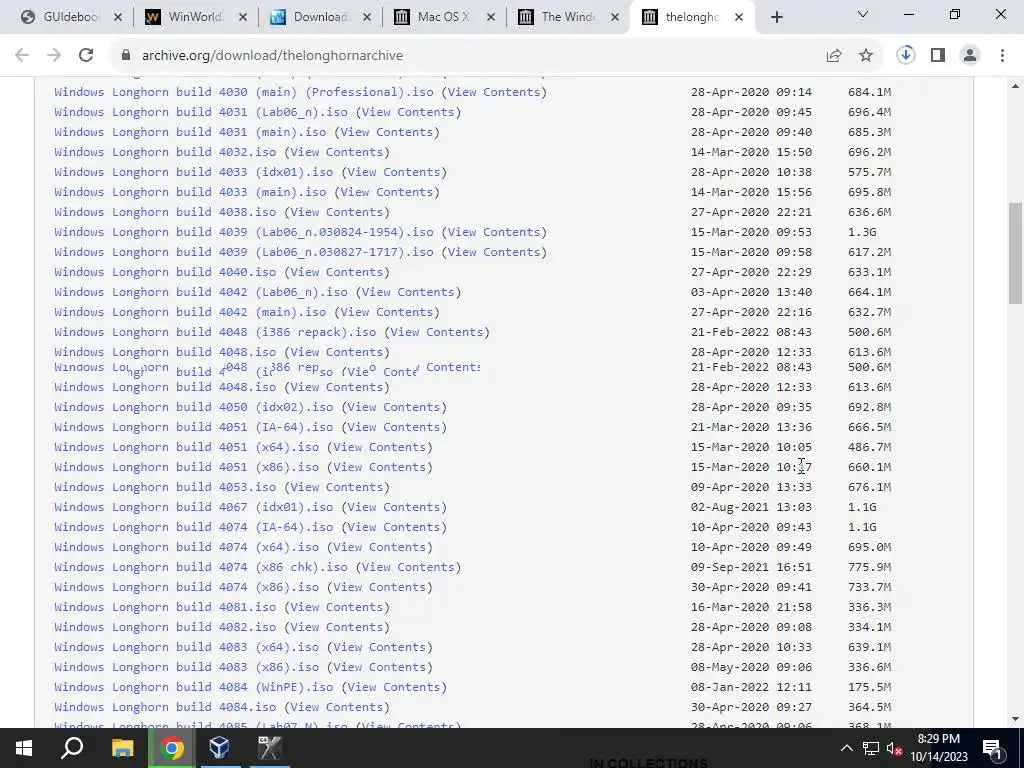Click date 02-Aug-2021 13:03
Screen dimensions: 1024x768
(752, 507)
